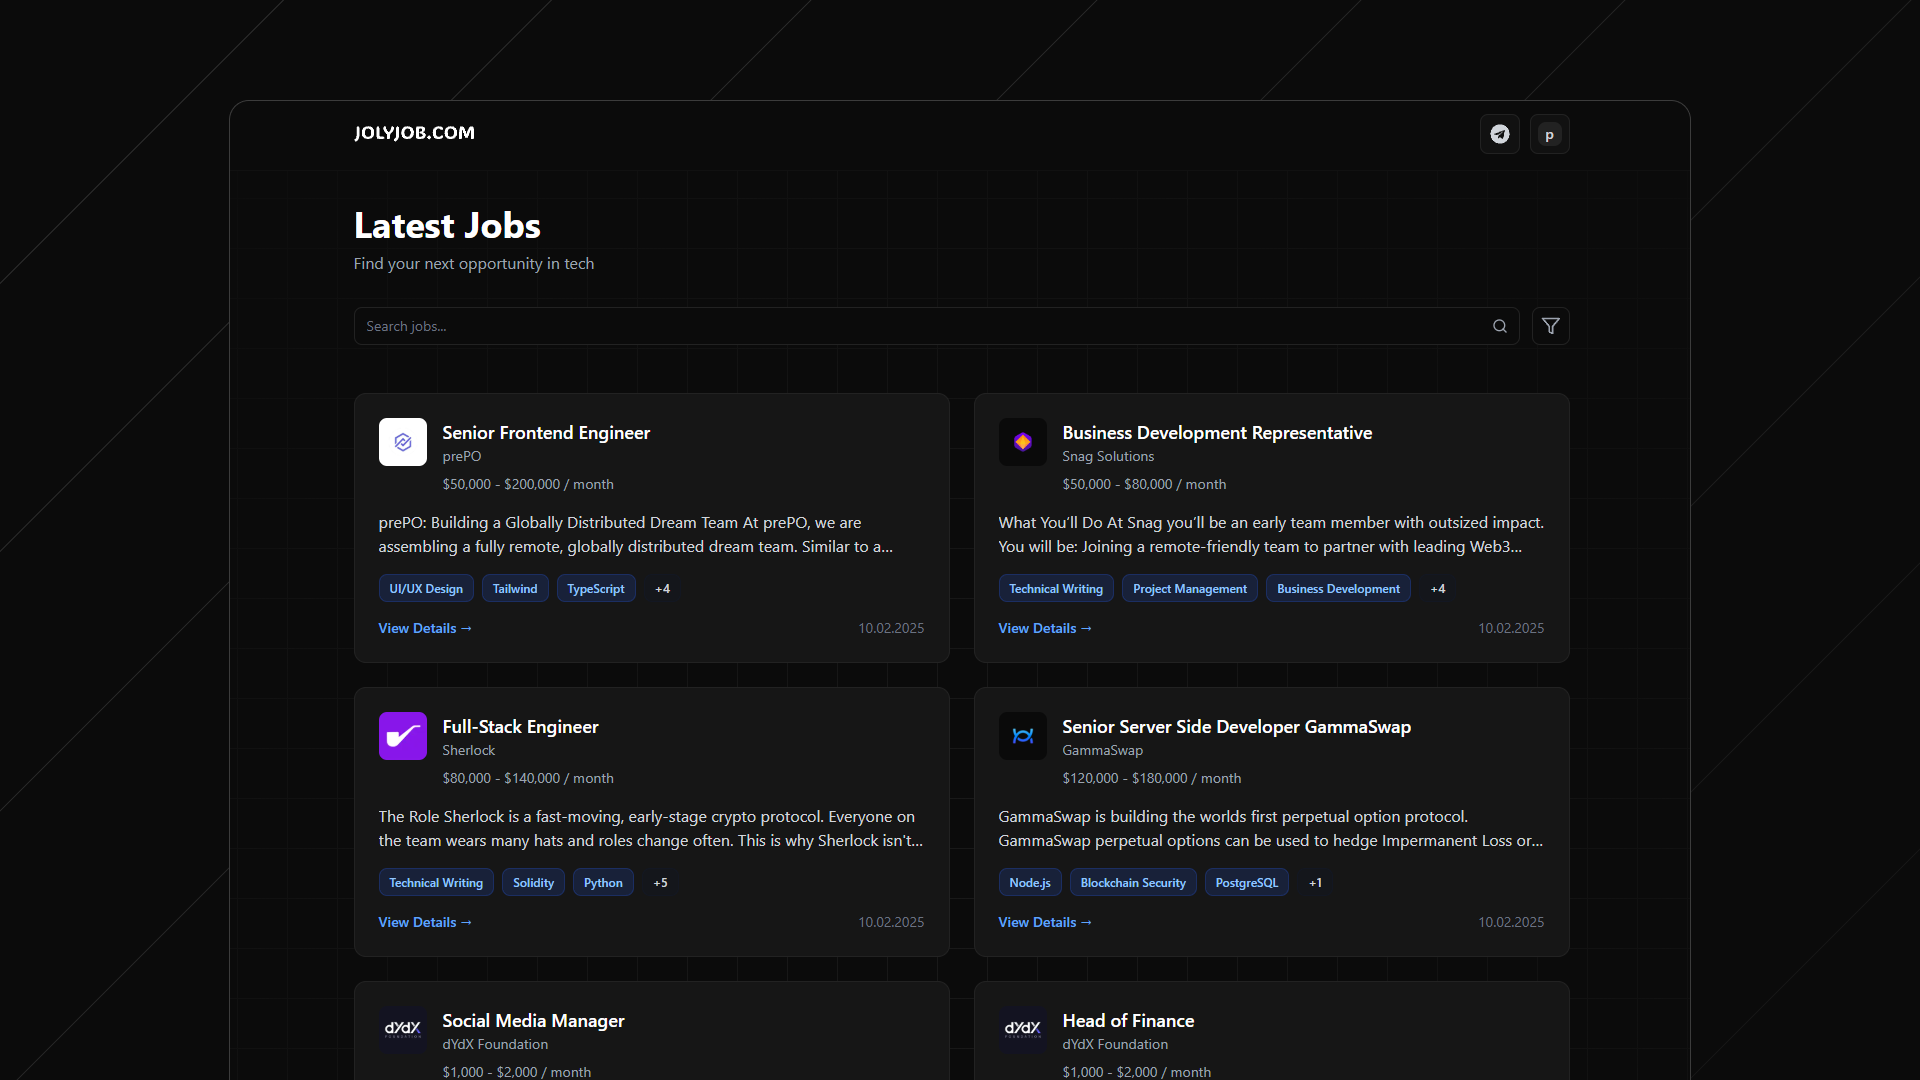Click the Sherlock company name
The height and width of the screenshot is (1080, 1920).
469,750
